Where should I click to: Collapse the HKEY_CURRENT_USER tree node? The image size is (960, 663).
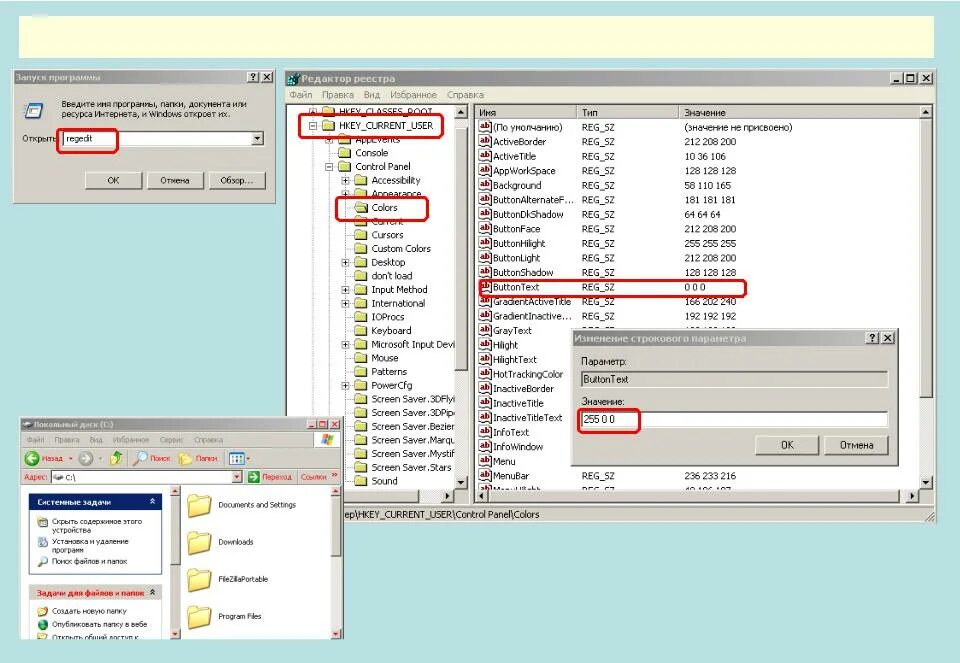pyautogui.click(x=313, y=125)
